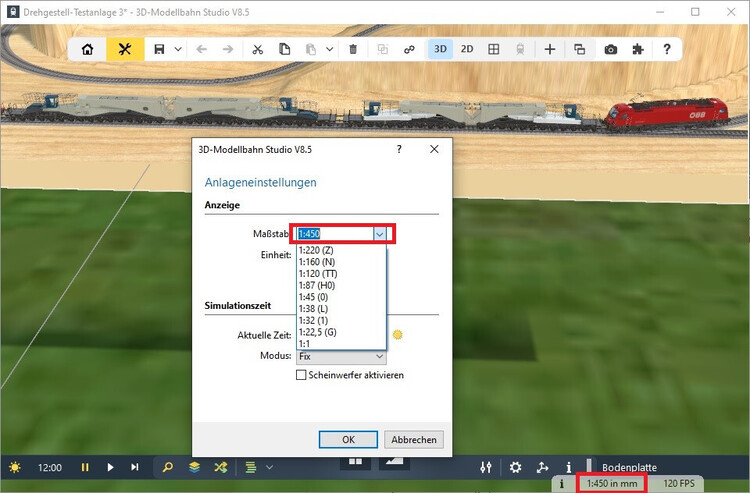This screenshot has height=493, width=750.
Task: Click the status bar info icon
Action: click(562, 484)
